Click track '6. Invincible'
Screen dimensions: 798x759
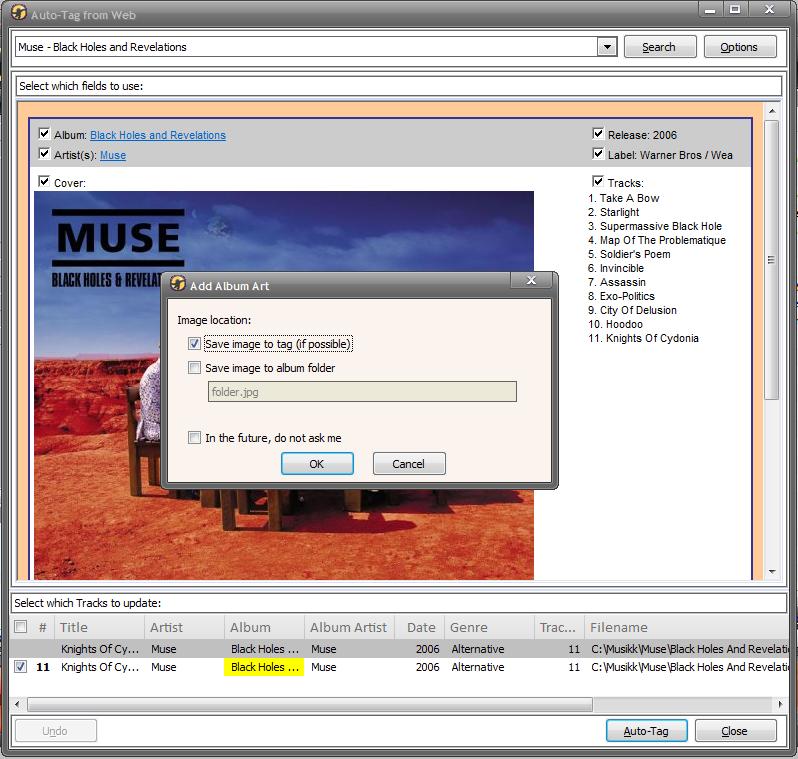click(x=616, y=268)
